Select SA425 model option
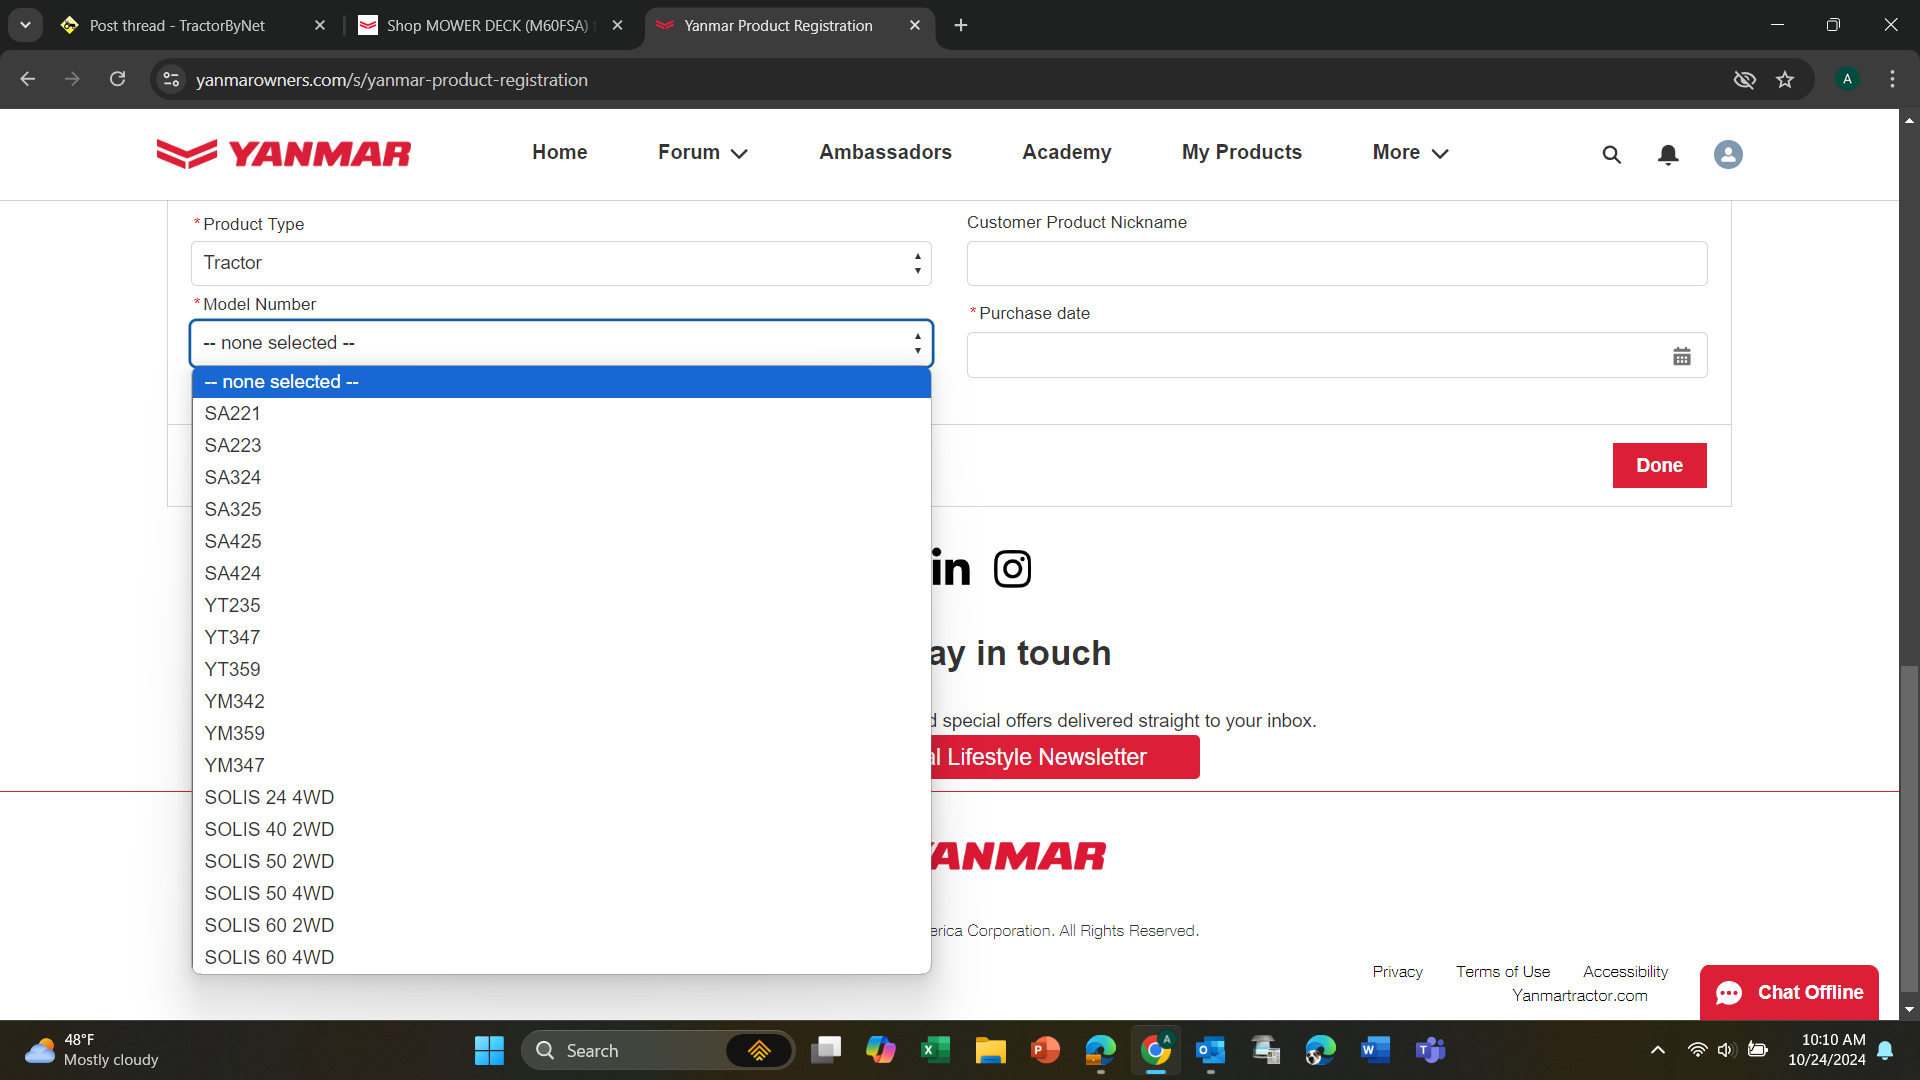 click(x=561, y=541)
